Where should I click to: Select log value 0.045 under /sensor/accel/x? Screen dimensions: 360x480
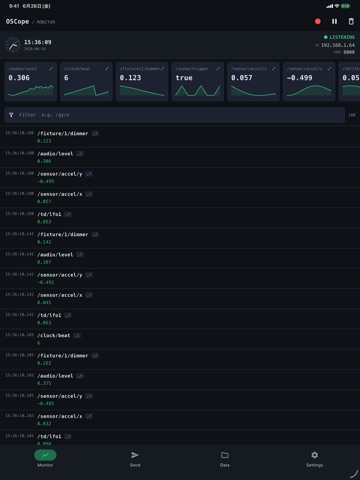[44, 303]
